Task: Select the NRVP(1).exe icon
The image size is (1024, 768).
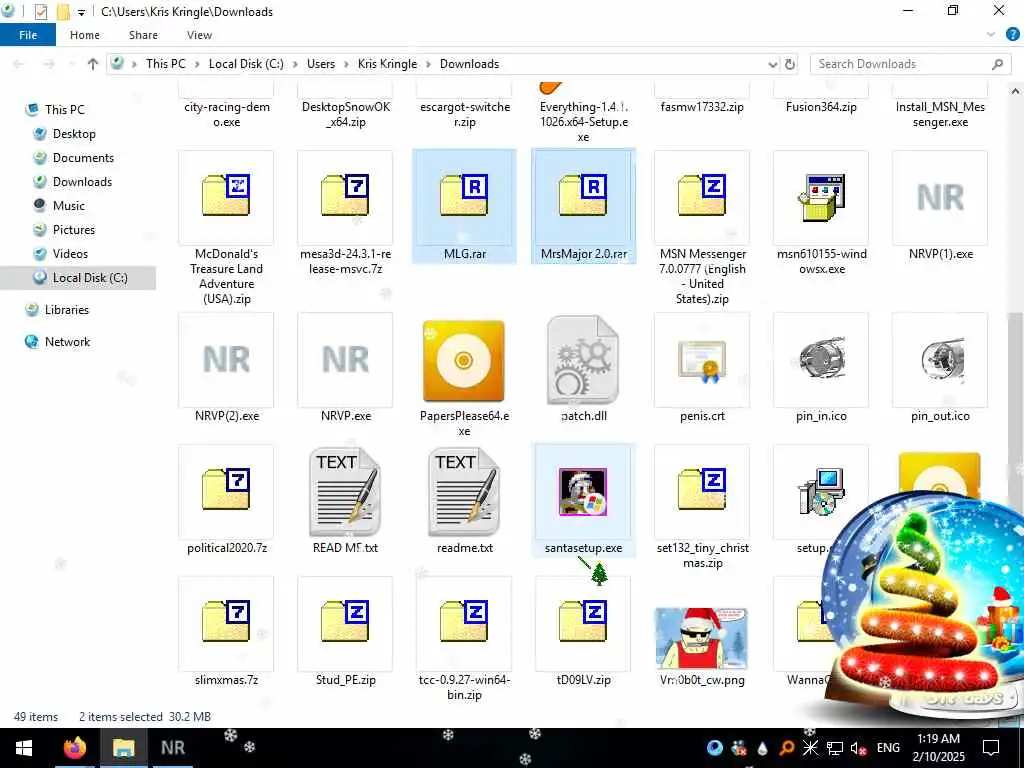Action: (x=940, y=197)
